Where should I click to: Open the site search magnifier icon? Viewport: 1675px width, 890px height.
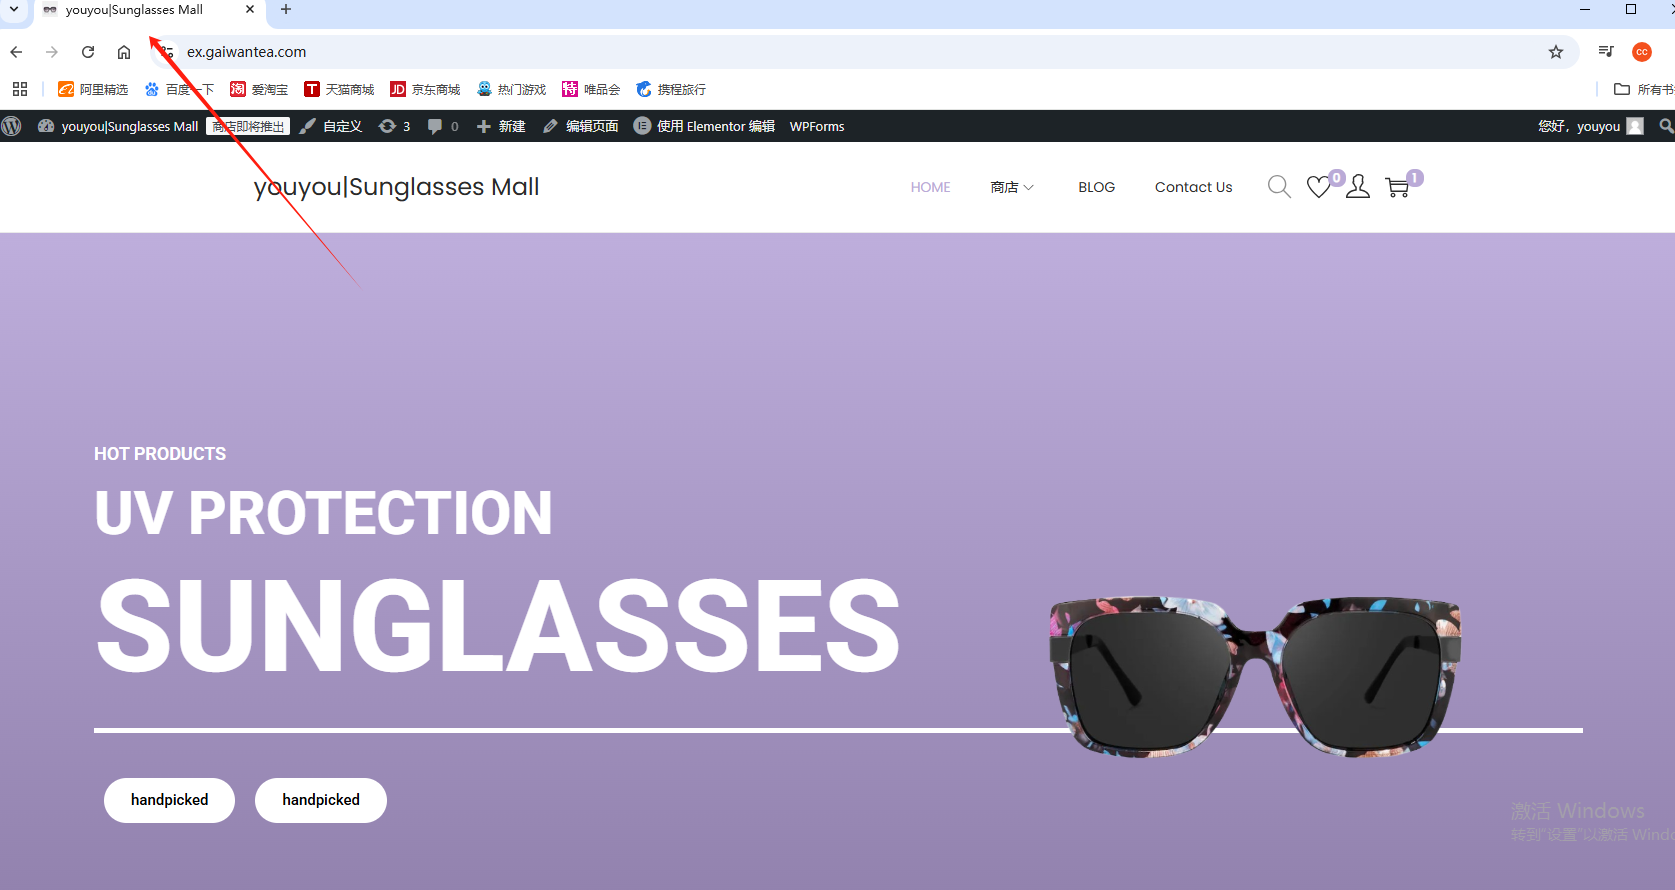(x=1279, y=187)
